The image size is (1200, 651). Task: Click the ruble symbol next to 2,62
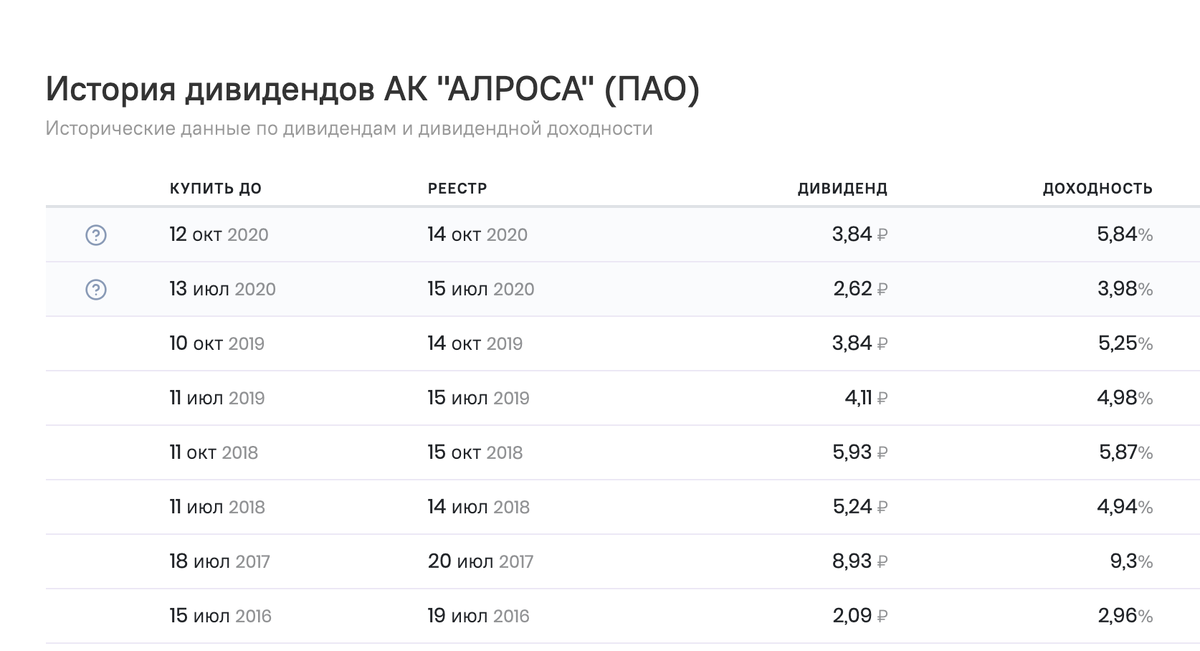click(x=884, y=289)
